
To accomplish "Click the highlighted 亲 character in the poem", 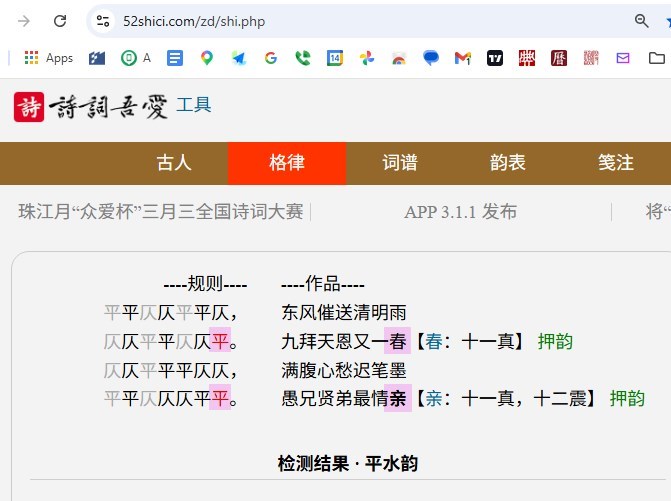I will tap(398, 398).
